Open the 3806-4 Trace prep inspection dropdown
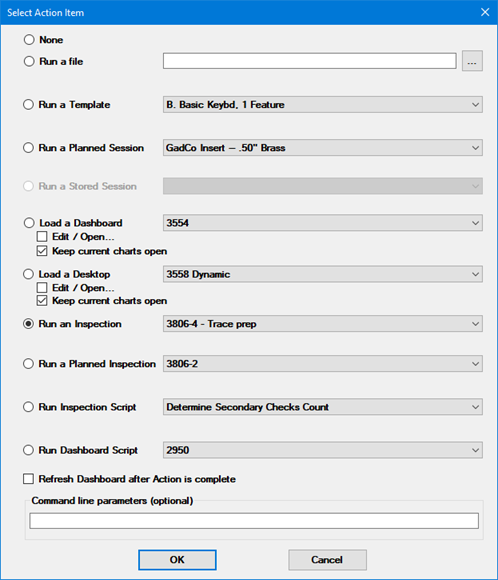498x580 pixels. pos(323,324)
